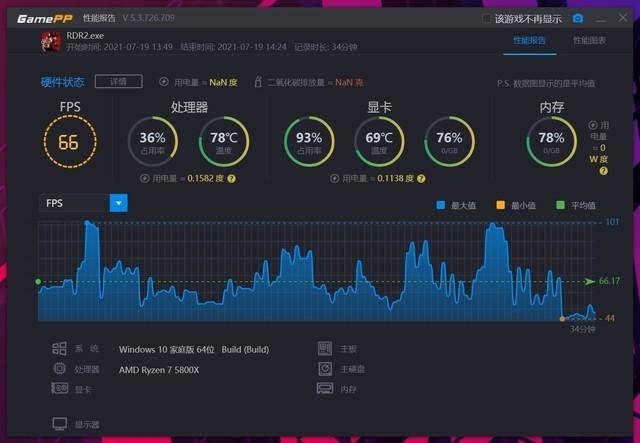This screenshot has width=640, height=443.
Task: Click the GPU 93% usage gauge
Action: pos(309,142)
